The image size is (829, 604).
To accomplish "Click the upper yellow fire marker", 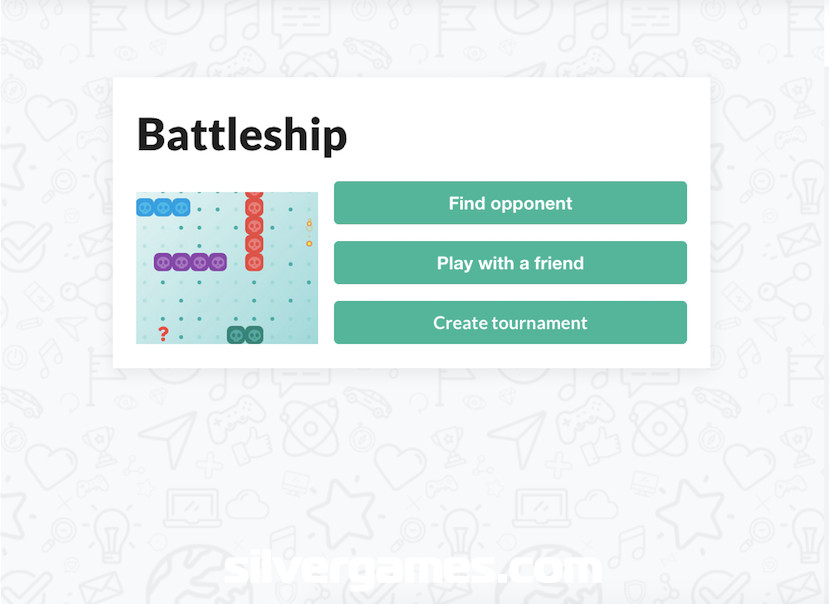I will click(x=309, y=224).
